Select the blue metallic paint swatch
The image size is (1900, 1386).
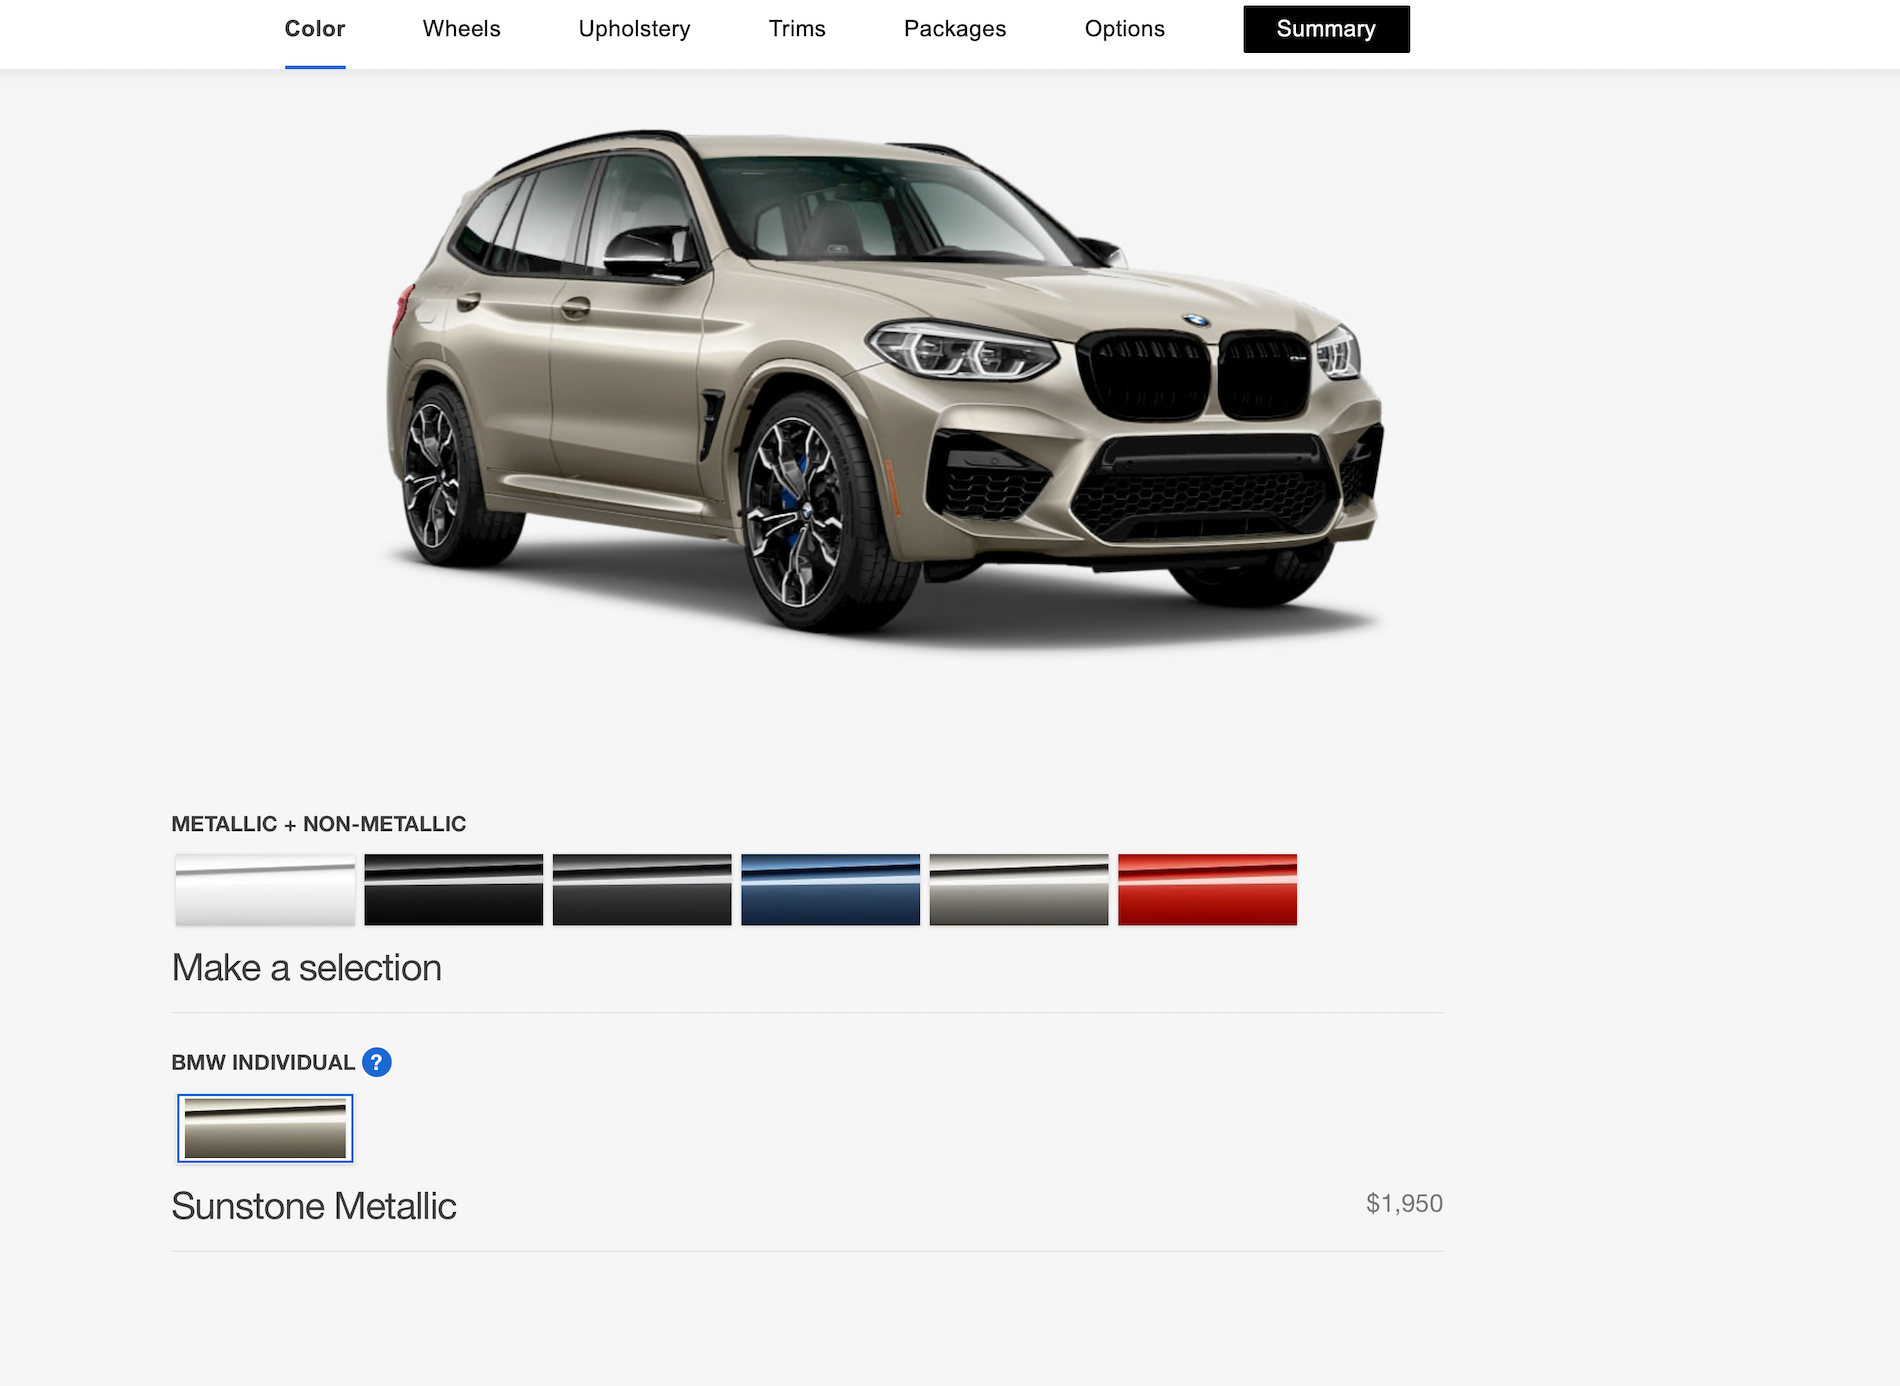point(830,889)
